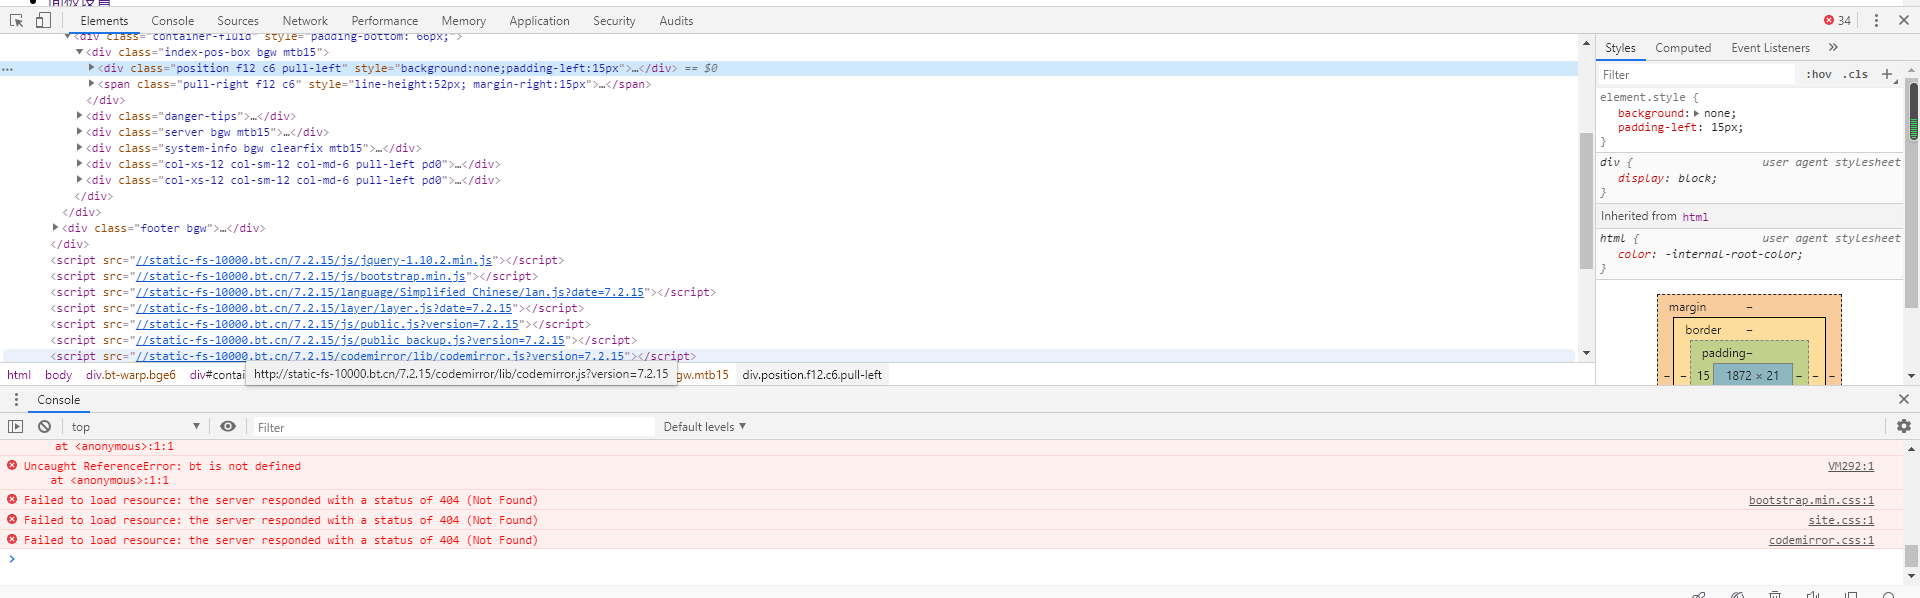The image size is (1920, 598).
Task: Switch to the Computed pane tab
Action: pos(1683,48)
